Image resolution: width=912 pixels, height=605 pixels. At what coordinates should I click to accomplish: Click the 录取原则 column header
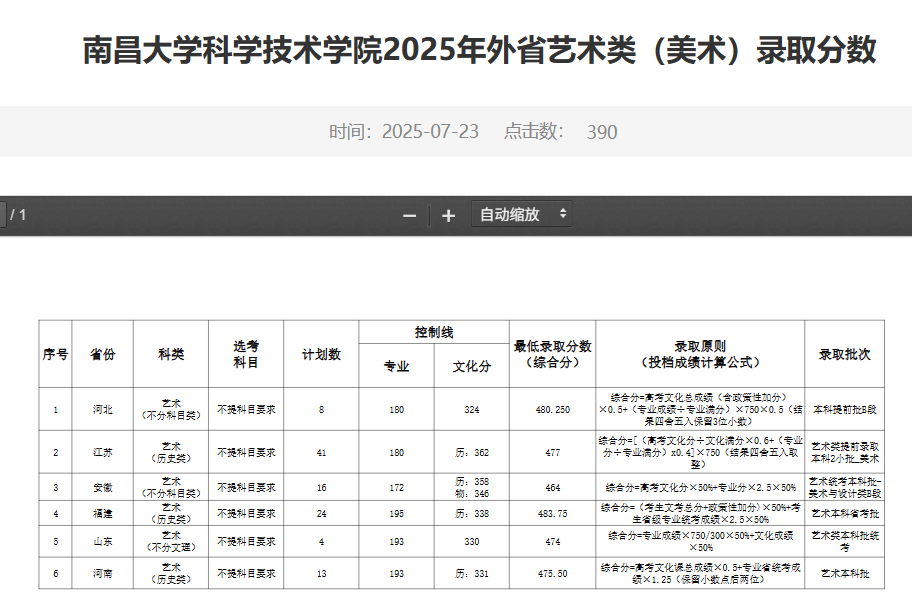[700, 354]
